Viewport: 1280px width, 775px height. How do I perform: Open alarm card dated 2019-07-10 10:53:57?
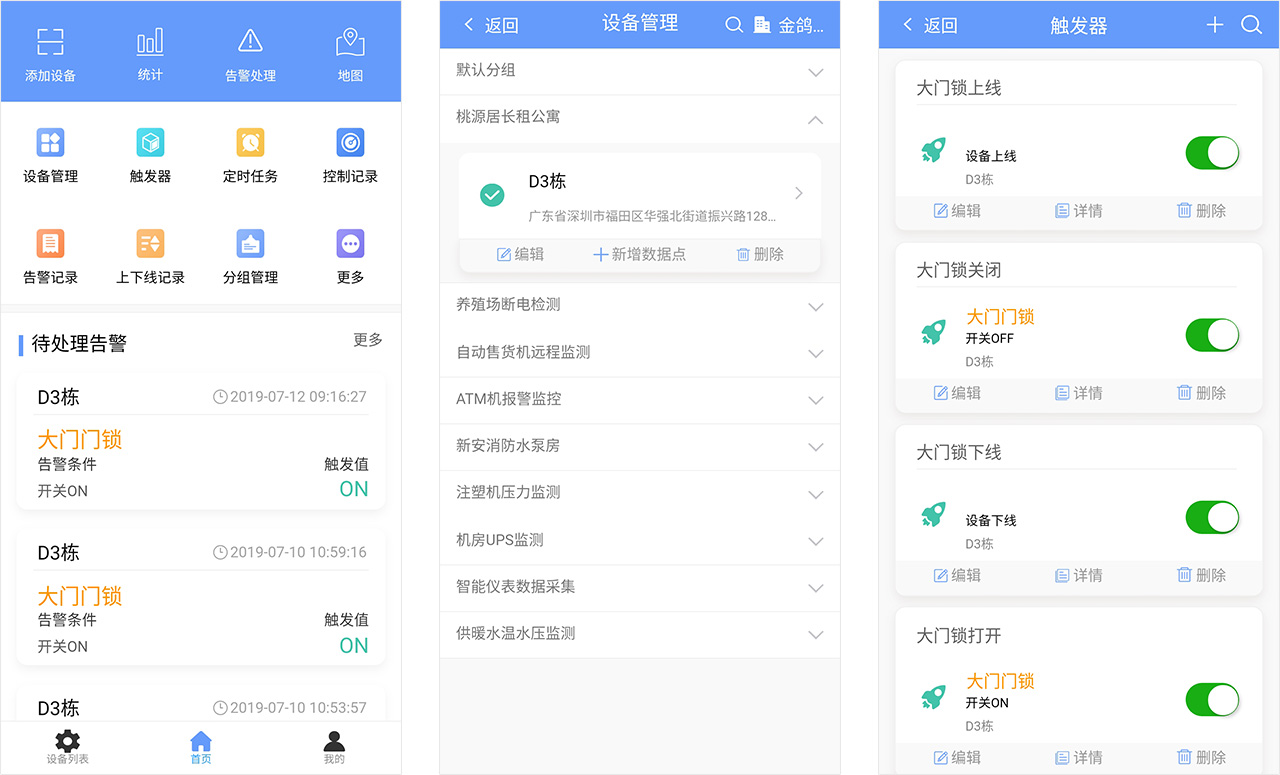coord(201,704)
